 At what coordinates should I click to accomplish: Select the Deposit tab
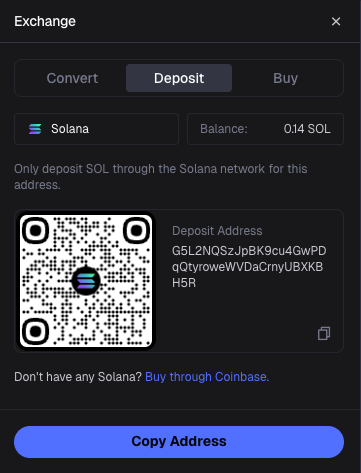coord(179,78)
